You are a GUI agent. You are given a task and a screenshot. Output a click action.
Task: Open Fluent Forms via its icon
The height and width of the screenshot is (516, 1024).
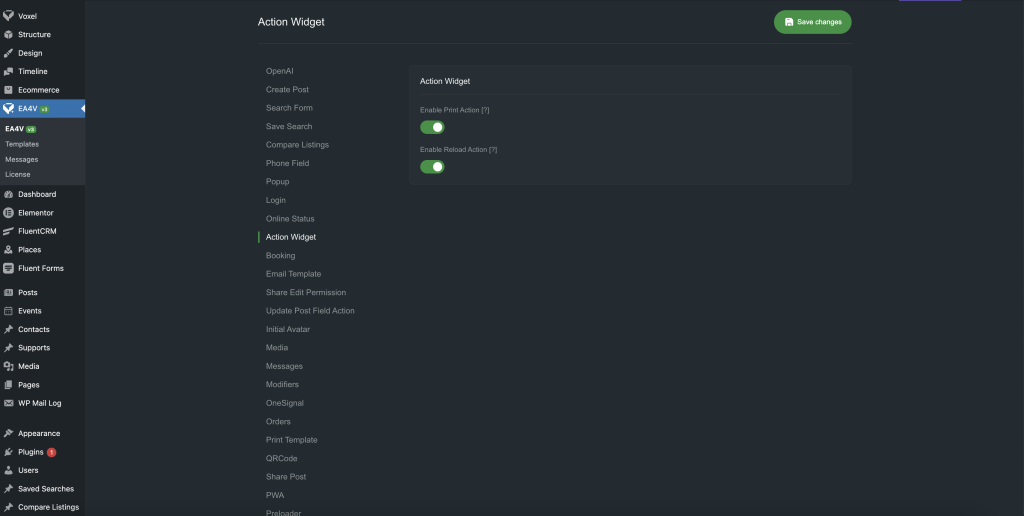point(9,268)
